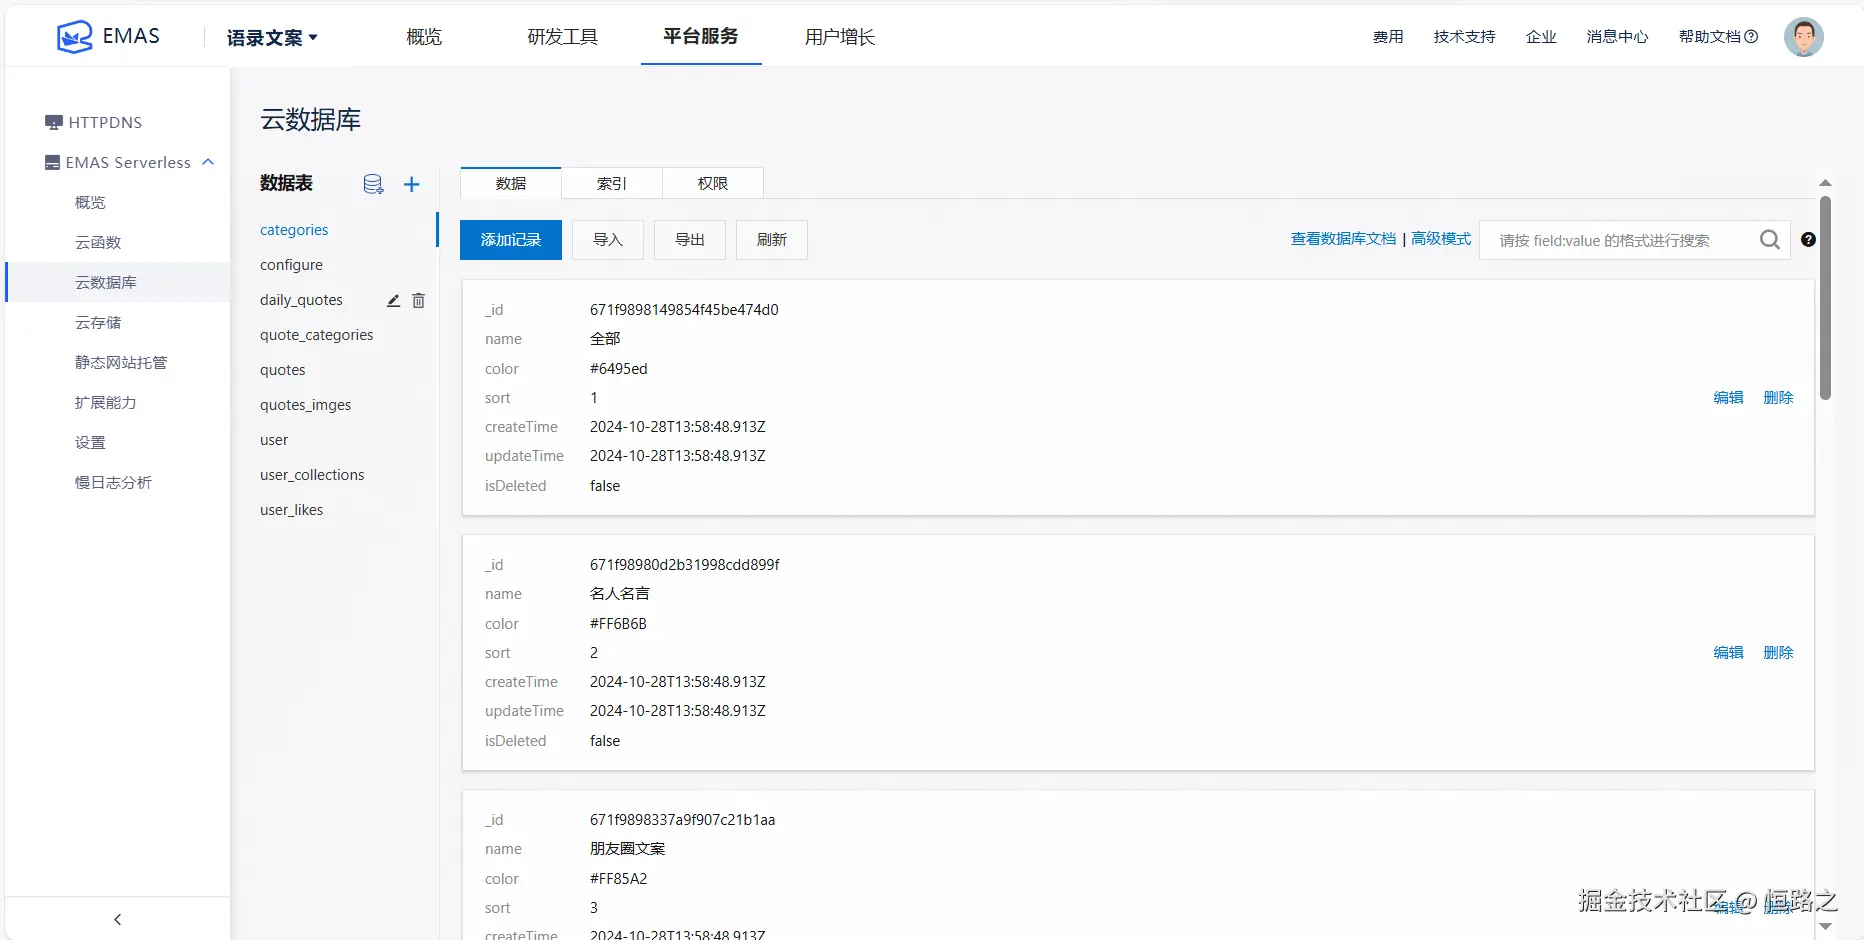The width and height of the screenshot is (1864, 940).
Task: Select the quotes_imges data table
Action: pos(305,405)
